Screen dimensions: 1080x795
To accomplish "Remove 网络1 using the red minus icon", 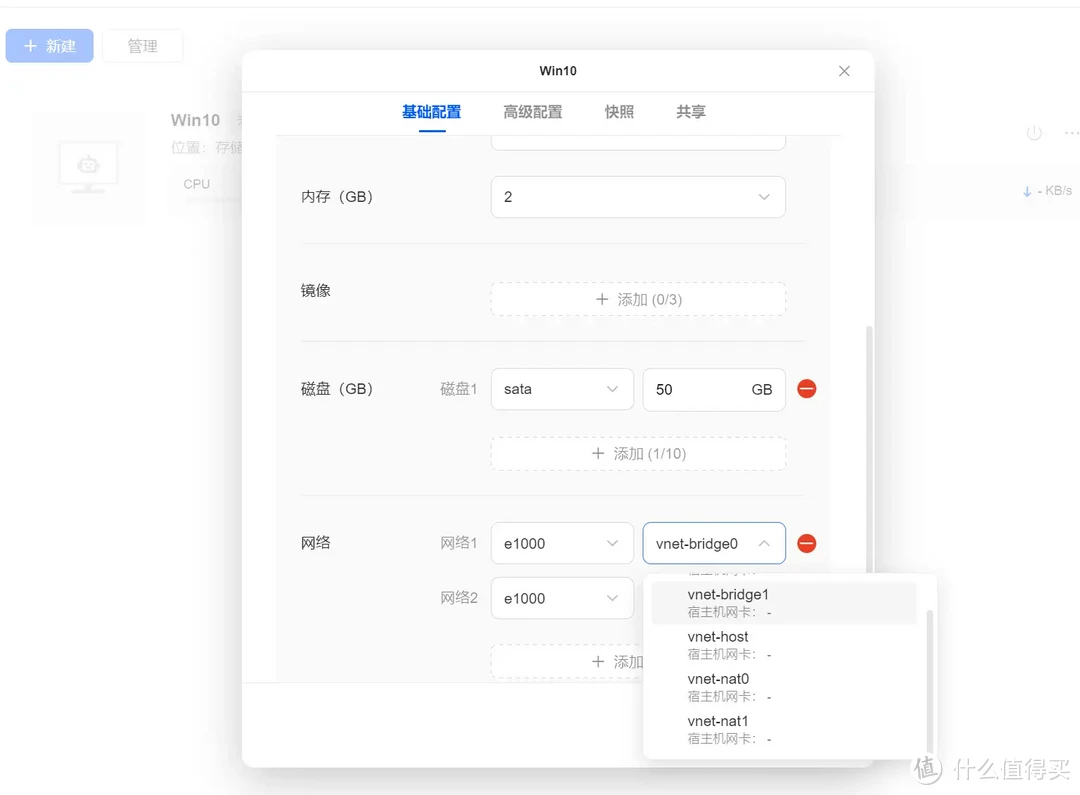I will [806, 543].
